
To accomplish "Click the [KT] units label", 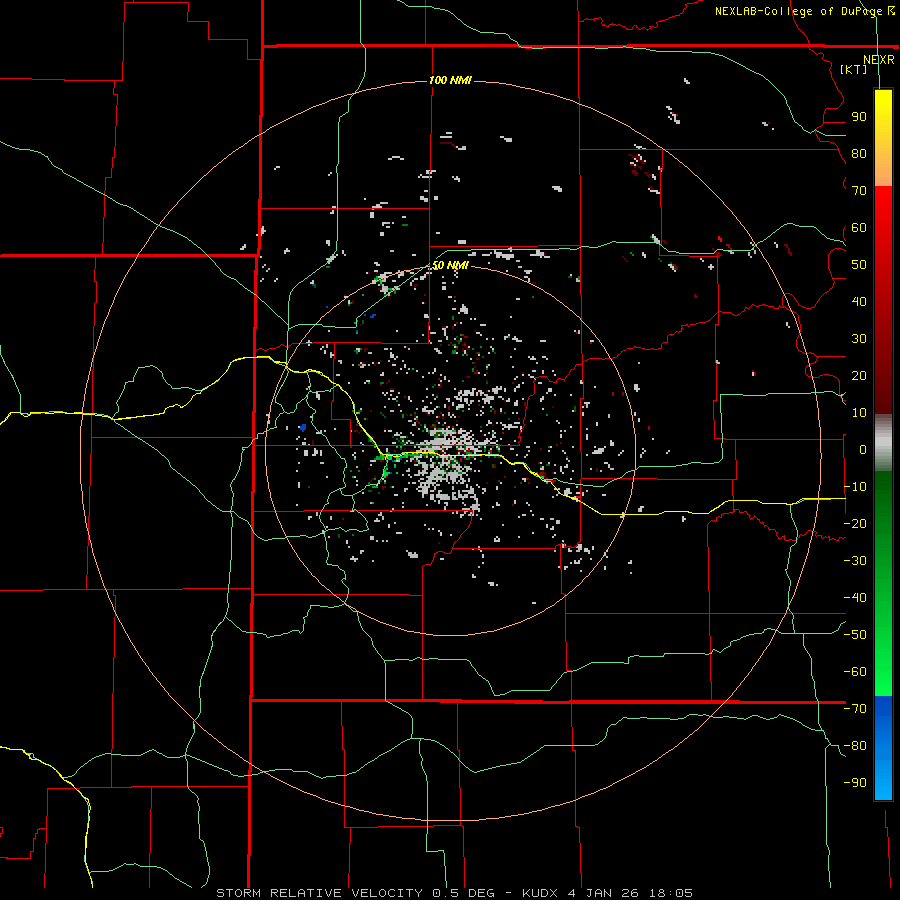I will 854,69.
